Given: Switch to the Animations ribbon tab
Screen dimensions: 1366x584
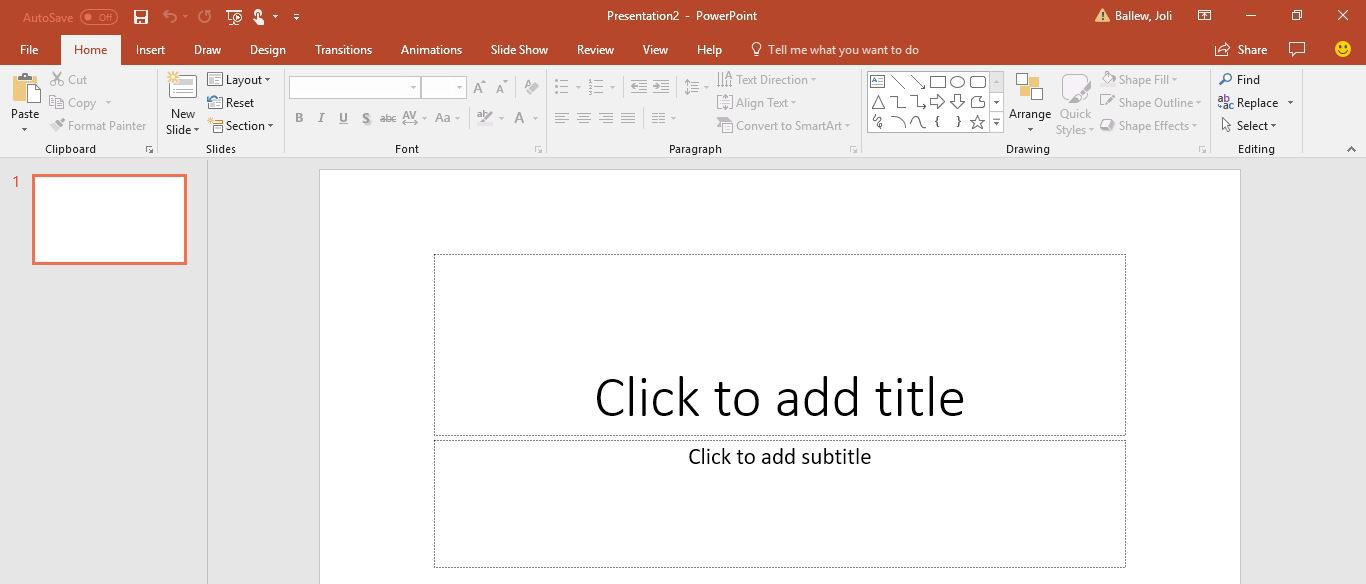Looking at the screenshot, I should [431, 49].
